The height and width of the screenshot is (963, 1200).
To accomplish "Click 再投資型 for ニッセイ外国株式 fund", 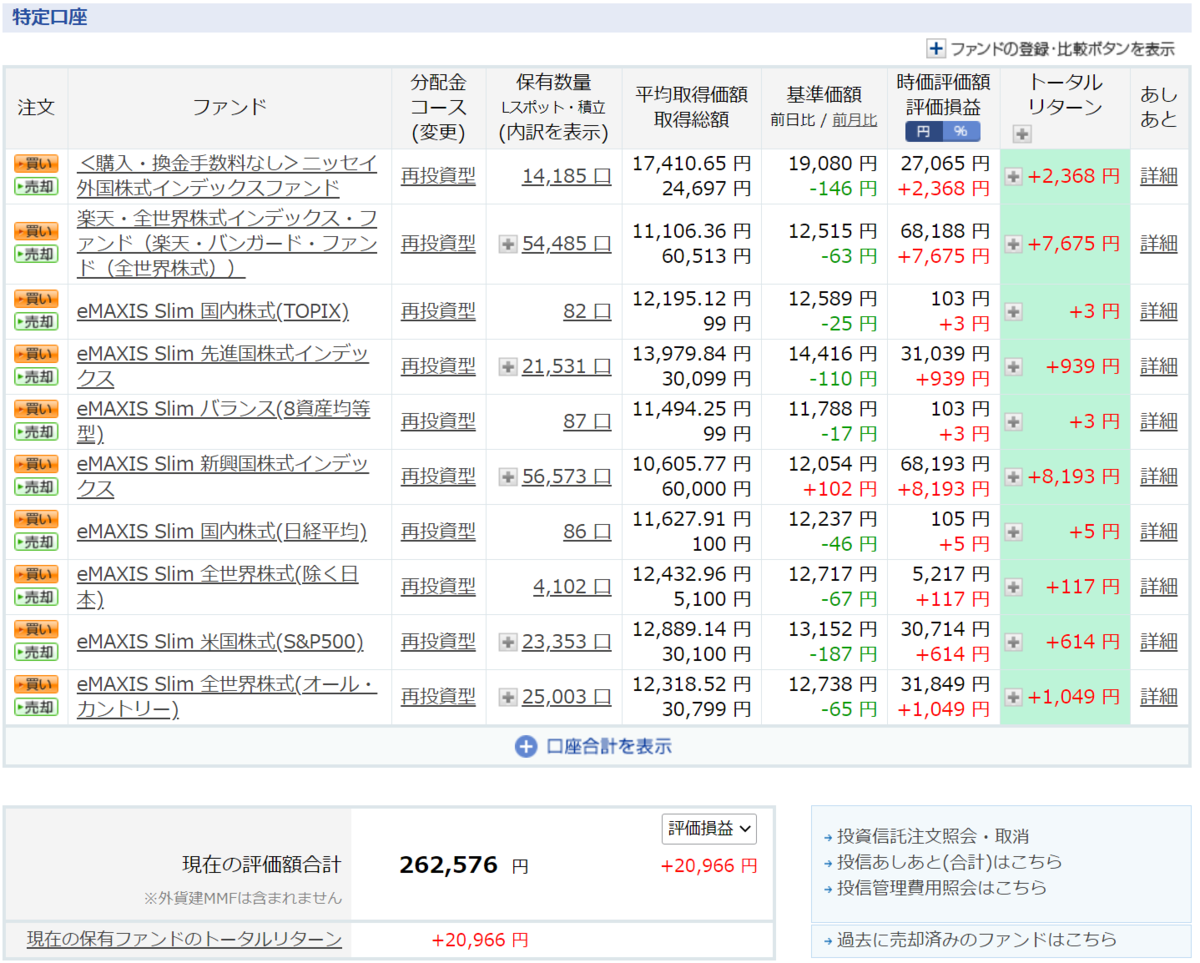I will click(438, 176).
